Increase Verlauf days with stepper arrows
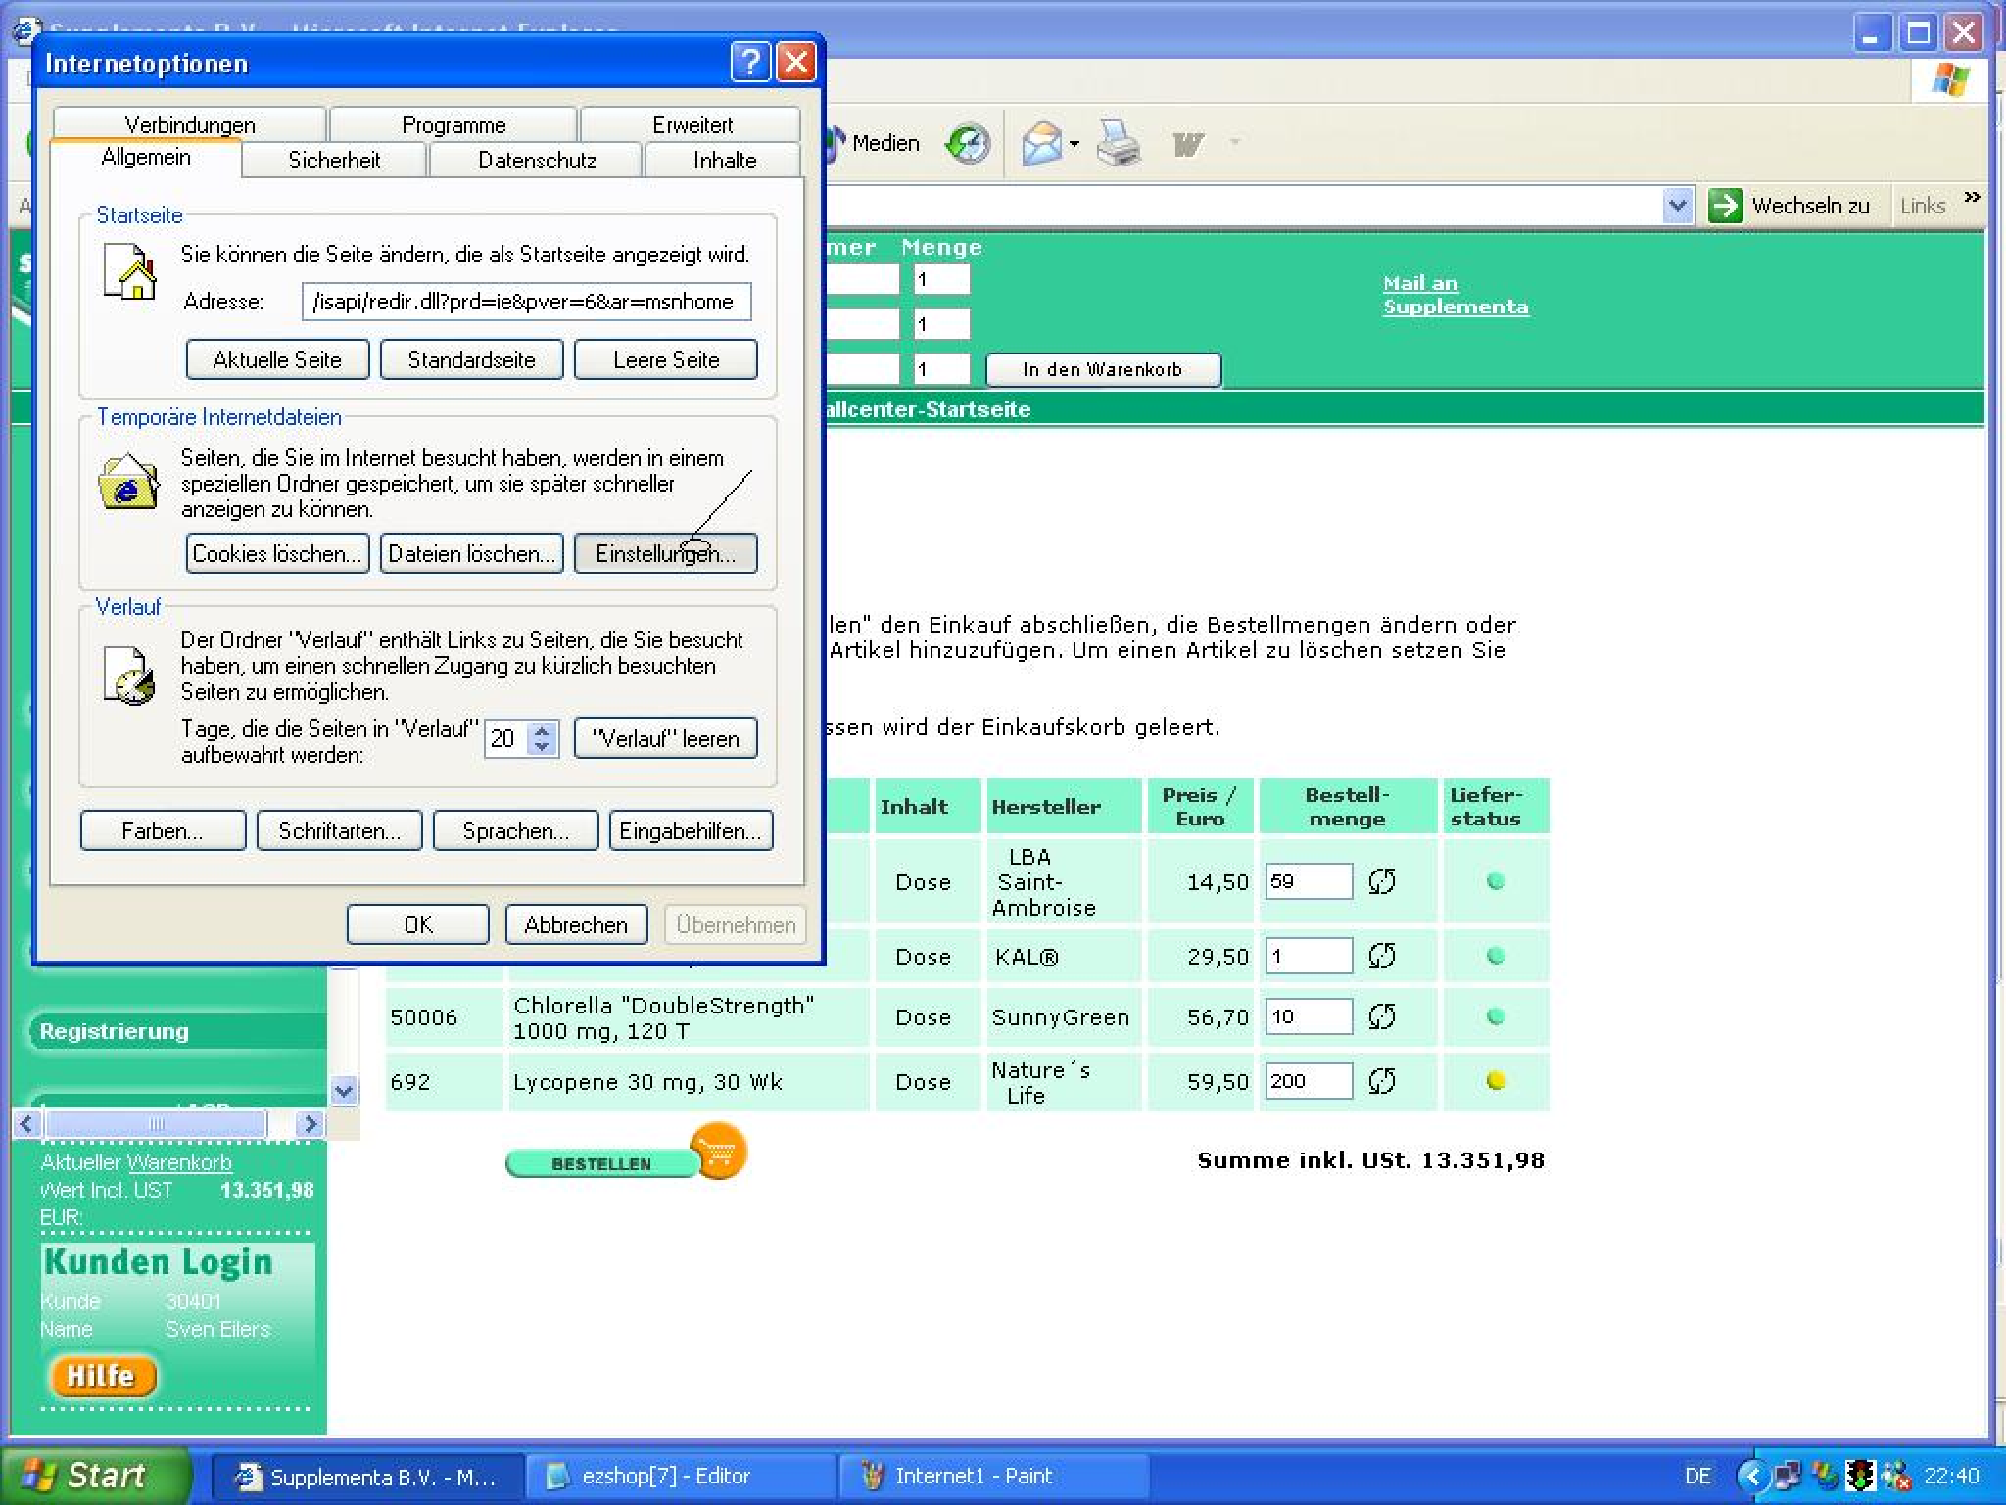 542,730
